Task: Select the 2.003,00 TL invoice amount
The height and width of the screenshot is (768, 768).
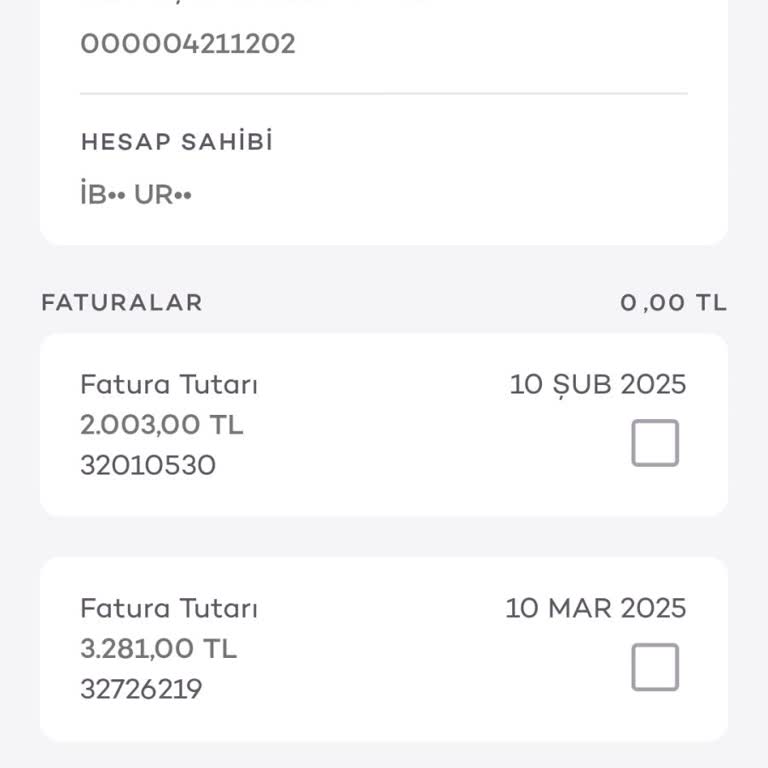Action: [x=162, y=425]
